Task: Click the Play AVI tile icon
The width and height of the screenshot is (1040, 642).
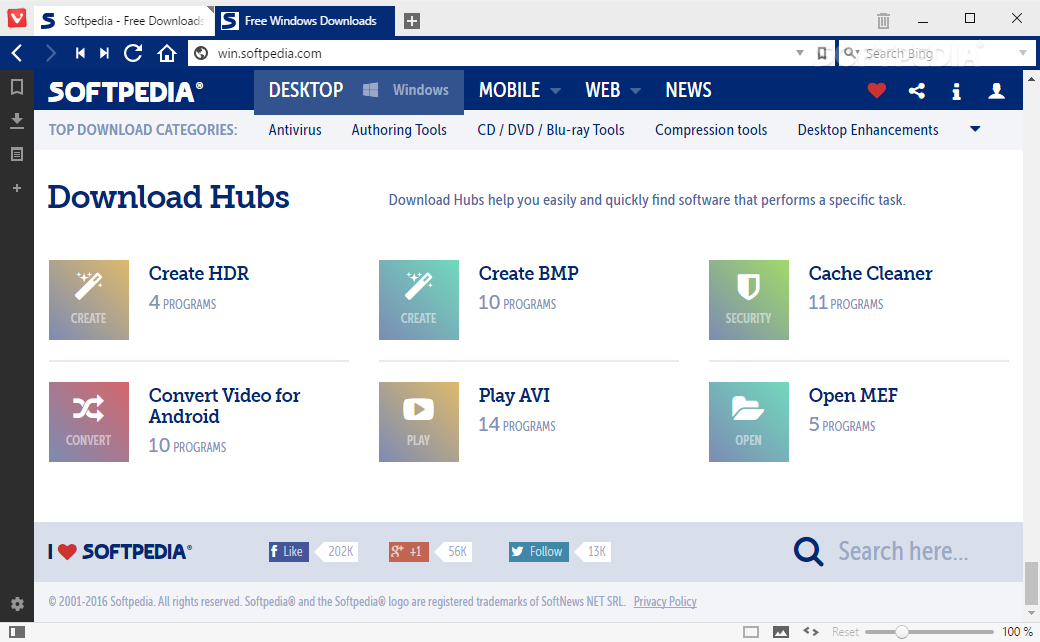Action: tap(419, 422)
